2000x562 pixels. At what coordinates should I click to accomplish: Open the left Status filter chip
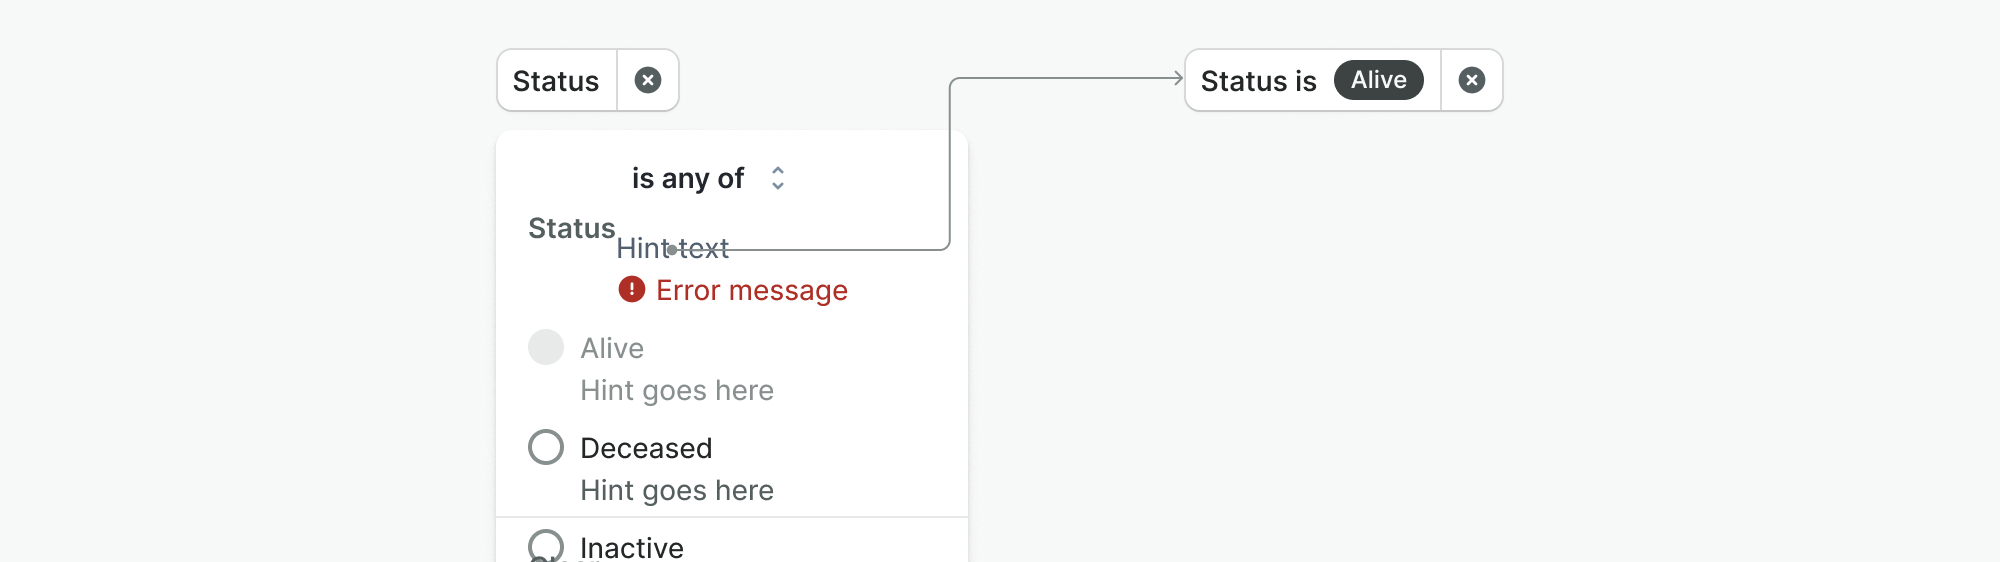tap(556, 81)
